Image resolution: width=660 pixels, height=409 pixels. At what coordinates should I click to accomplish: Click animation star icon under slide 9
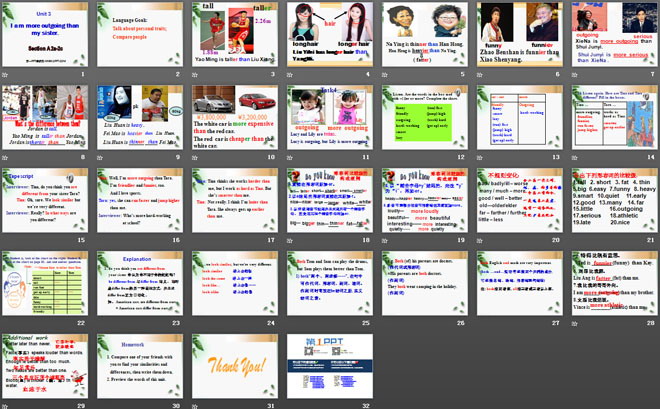click(99, 157)
